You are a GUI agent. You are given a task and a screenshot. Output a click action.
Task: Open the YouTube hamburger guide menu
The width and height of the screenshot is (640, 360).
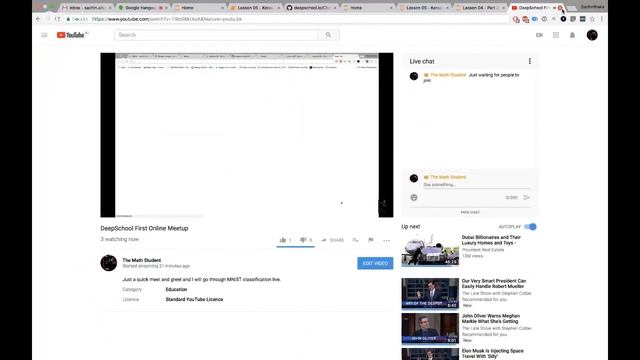click(x=44, y=35)
